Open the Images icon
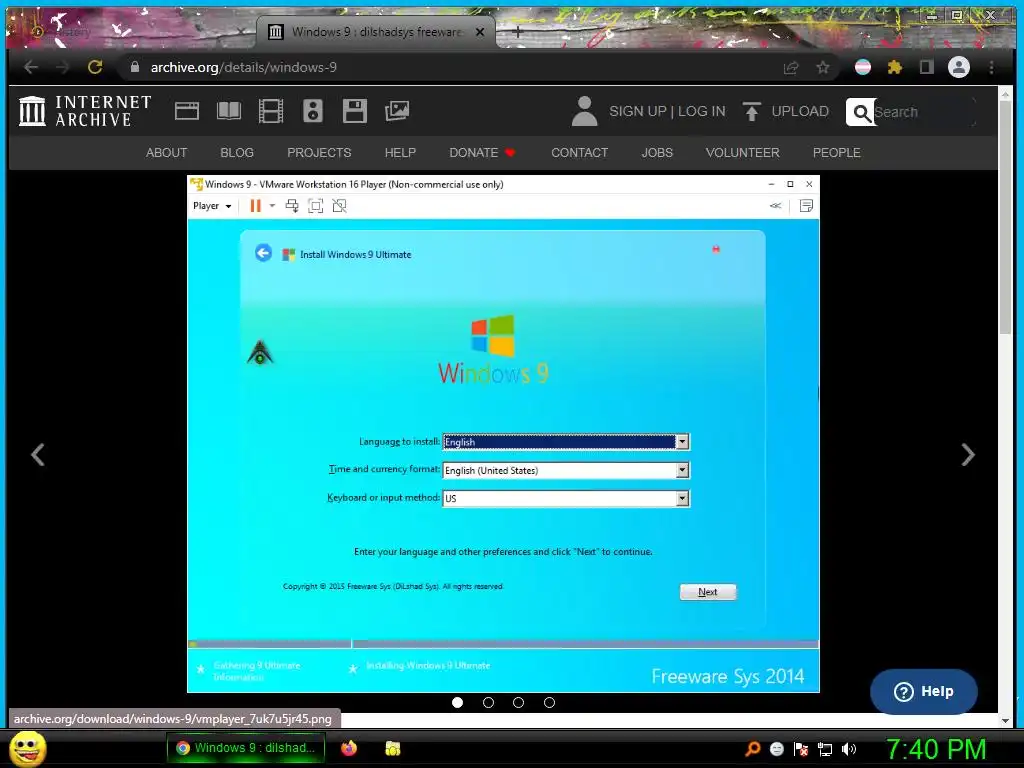Image resolution: width=1024 pixels, height=768 pixels. (396, 111)
